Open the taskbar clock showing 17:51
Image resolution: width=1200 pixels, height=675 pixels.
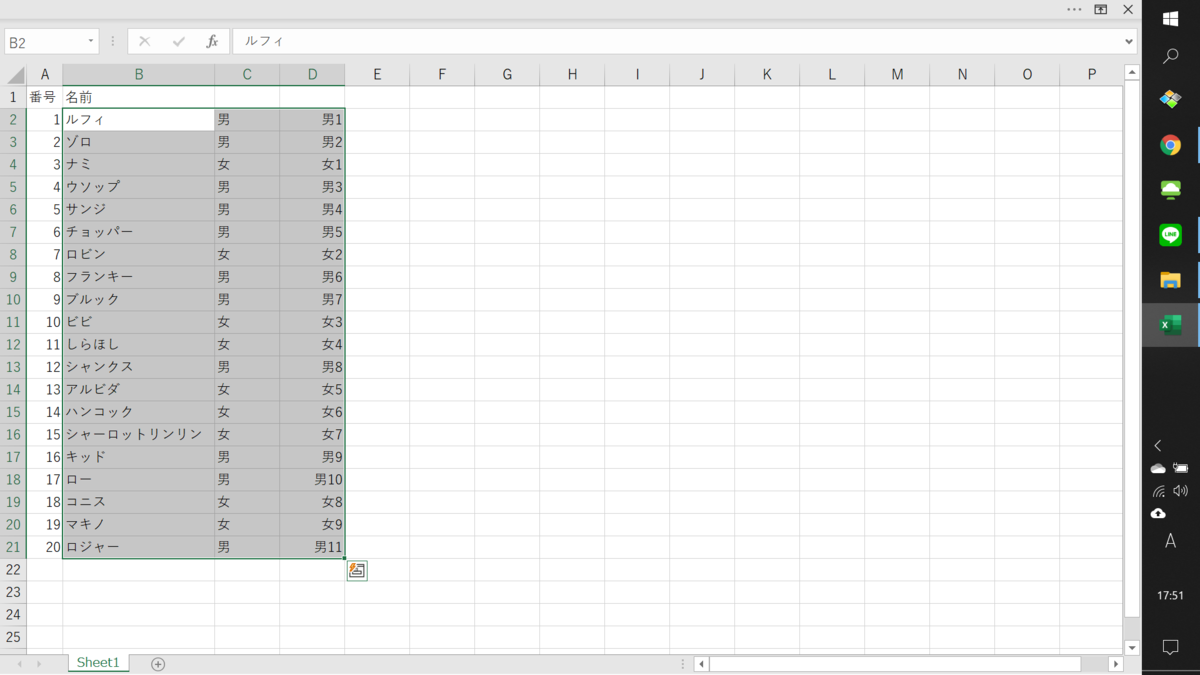tap(1170, 596)
